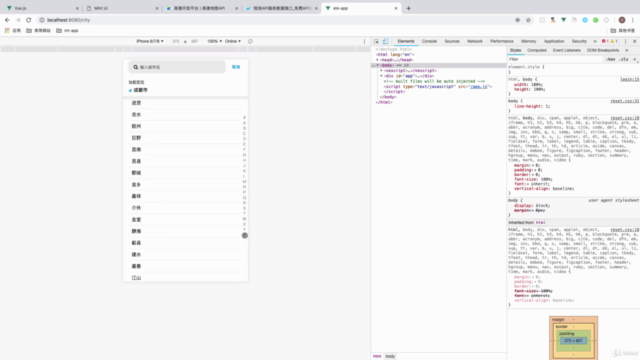This screenshot has height=360, width=640.
Task: Click the yellow warning count badge
Action: (614, 41)
